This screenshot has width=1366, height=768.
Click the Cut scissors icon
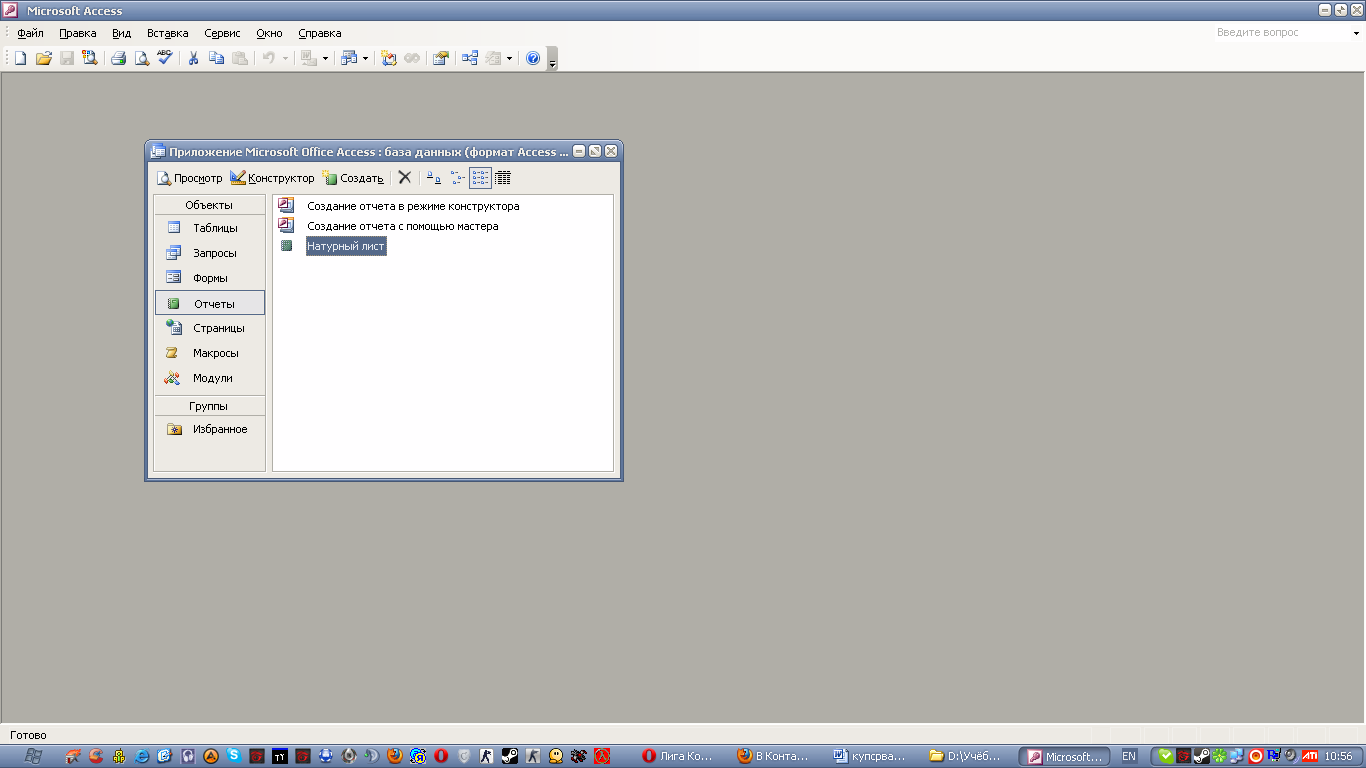pyautogui.click(x=193, y=58)
